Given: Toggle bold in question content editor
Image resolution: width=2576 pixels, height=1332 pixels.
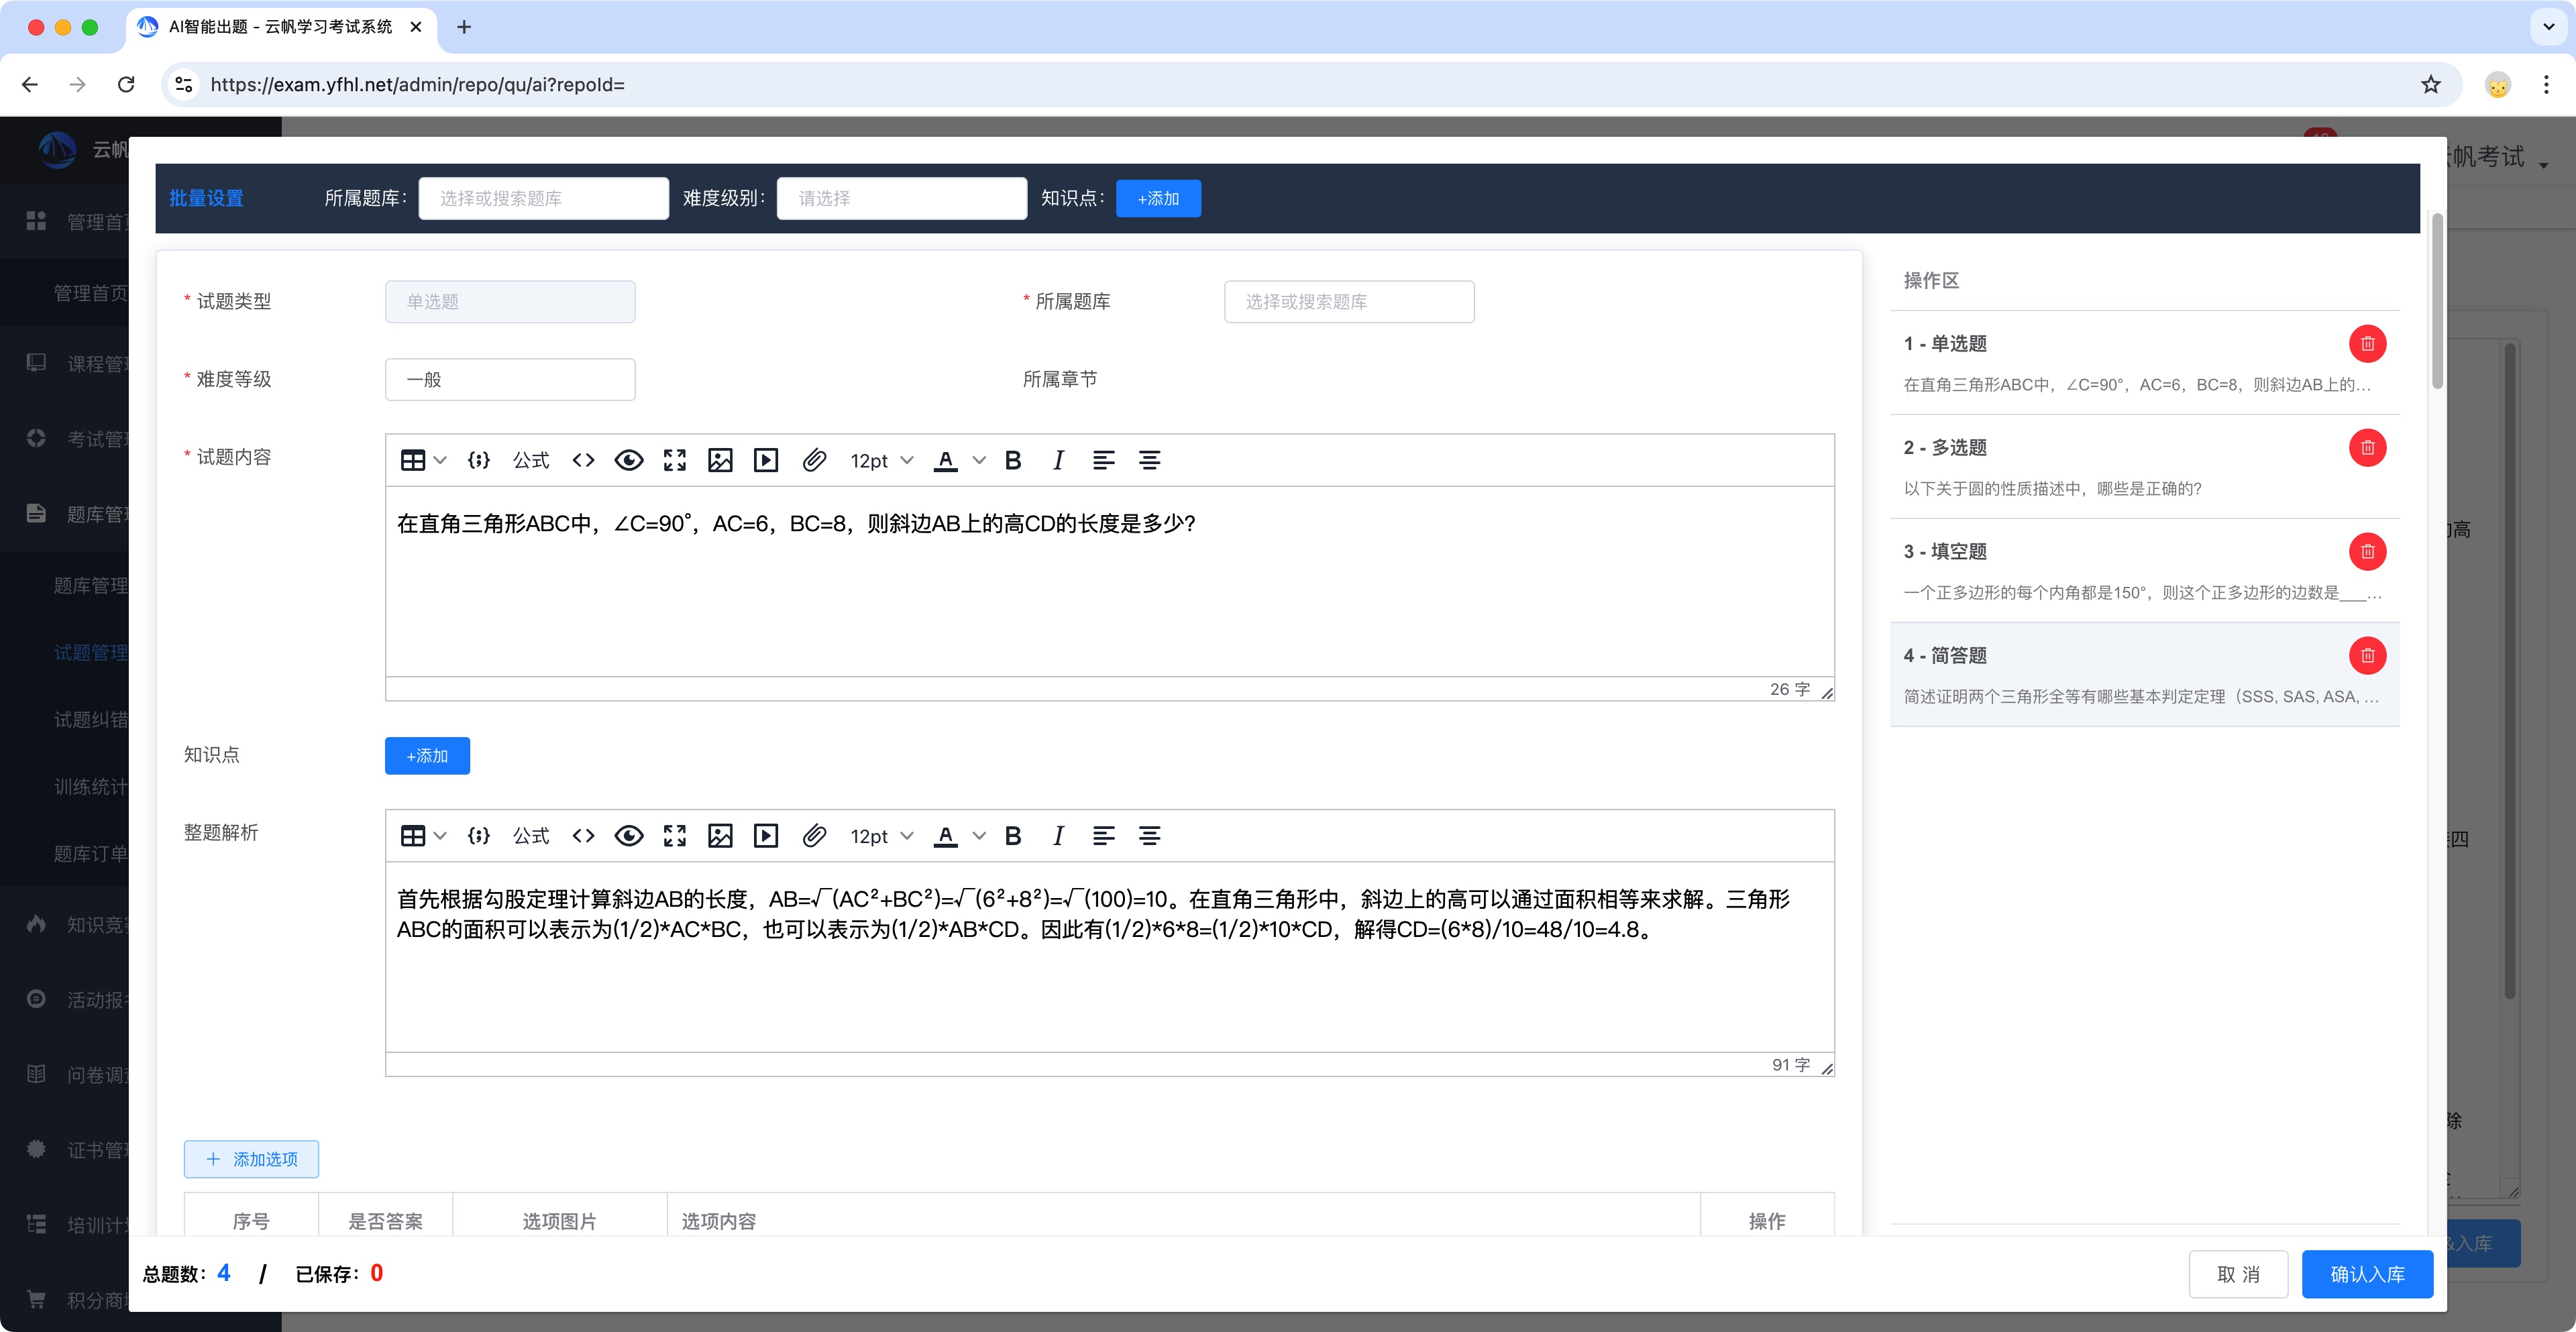Looking at the screenshot, I should 1013,460.
